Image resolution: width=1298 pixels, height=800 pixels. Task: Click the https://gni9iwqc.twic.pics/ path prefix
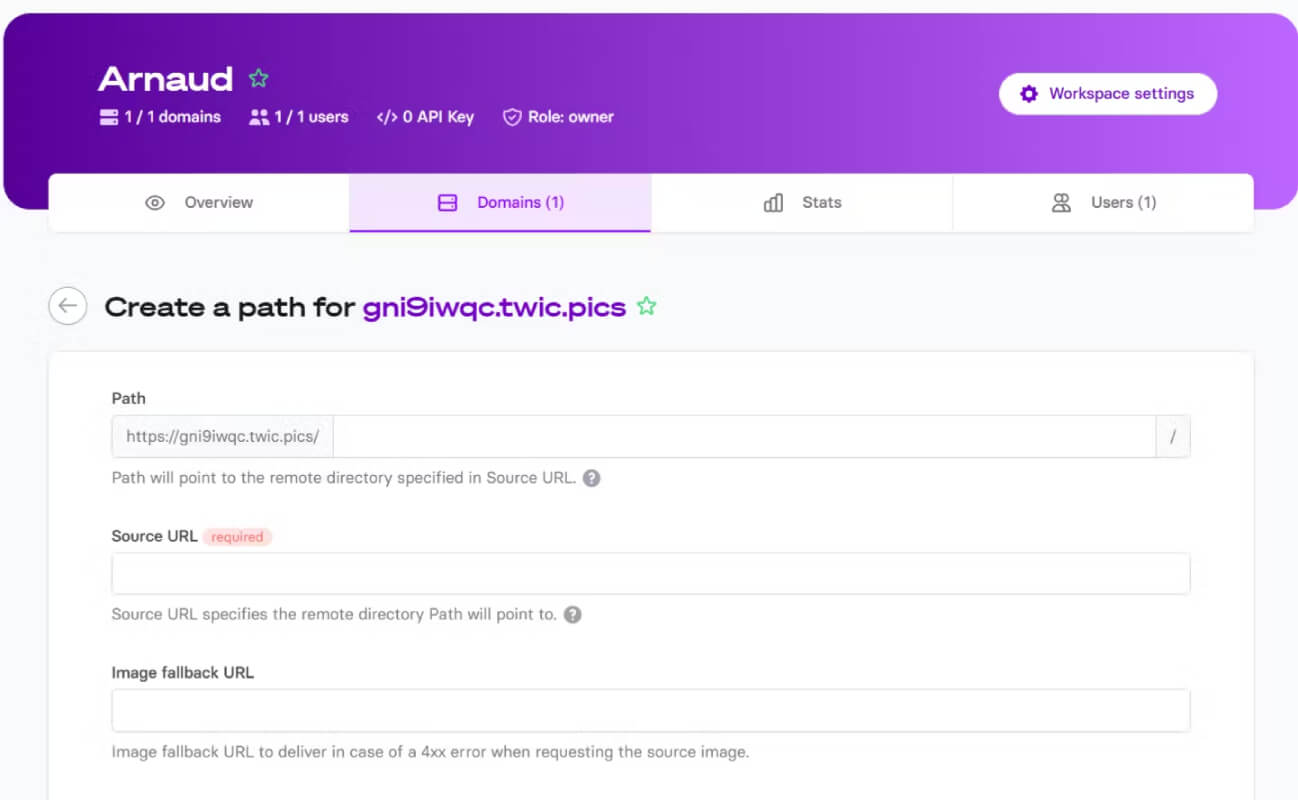[x=223, y=437]
